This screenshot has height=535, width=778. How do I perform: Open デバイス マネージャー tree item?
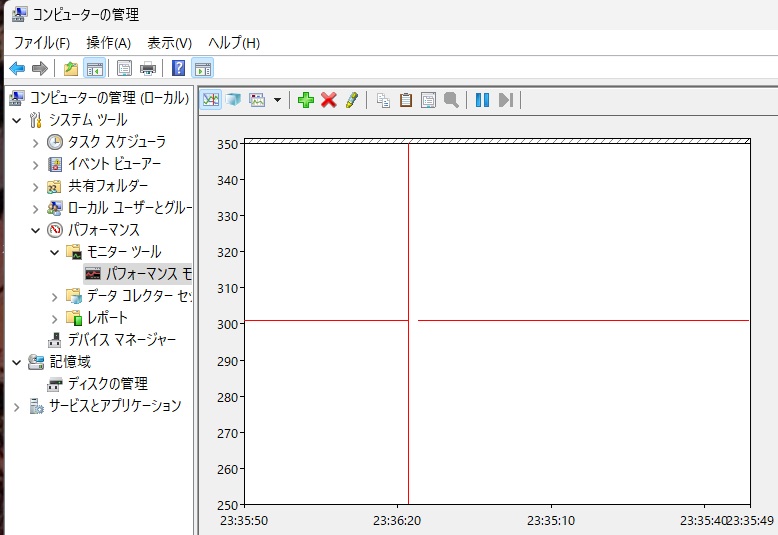pos(122,339)
